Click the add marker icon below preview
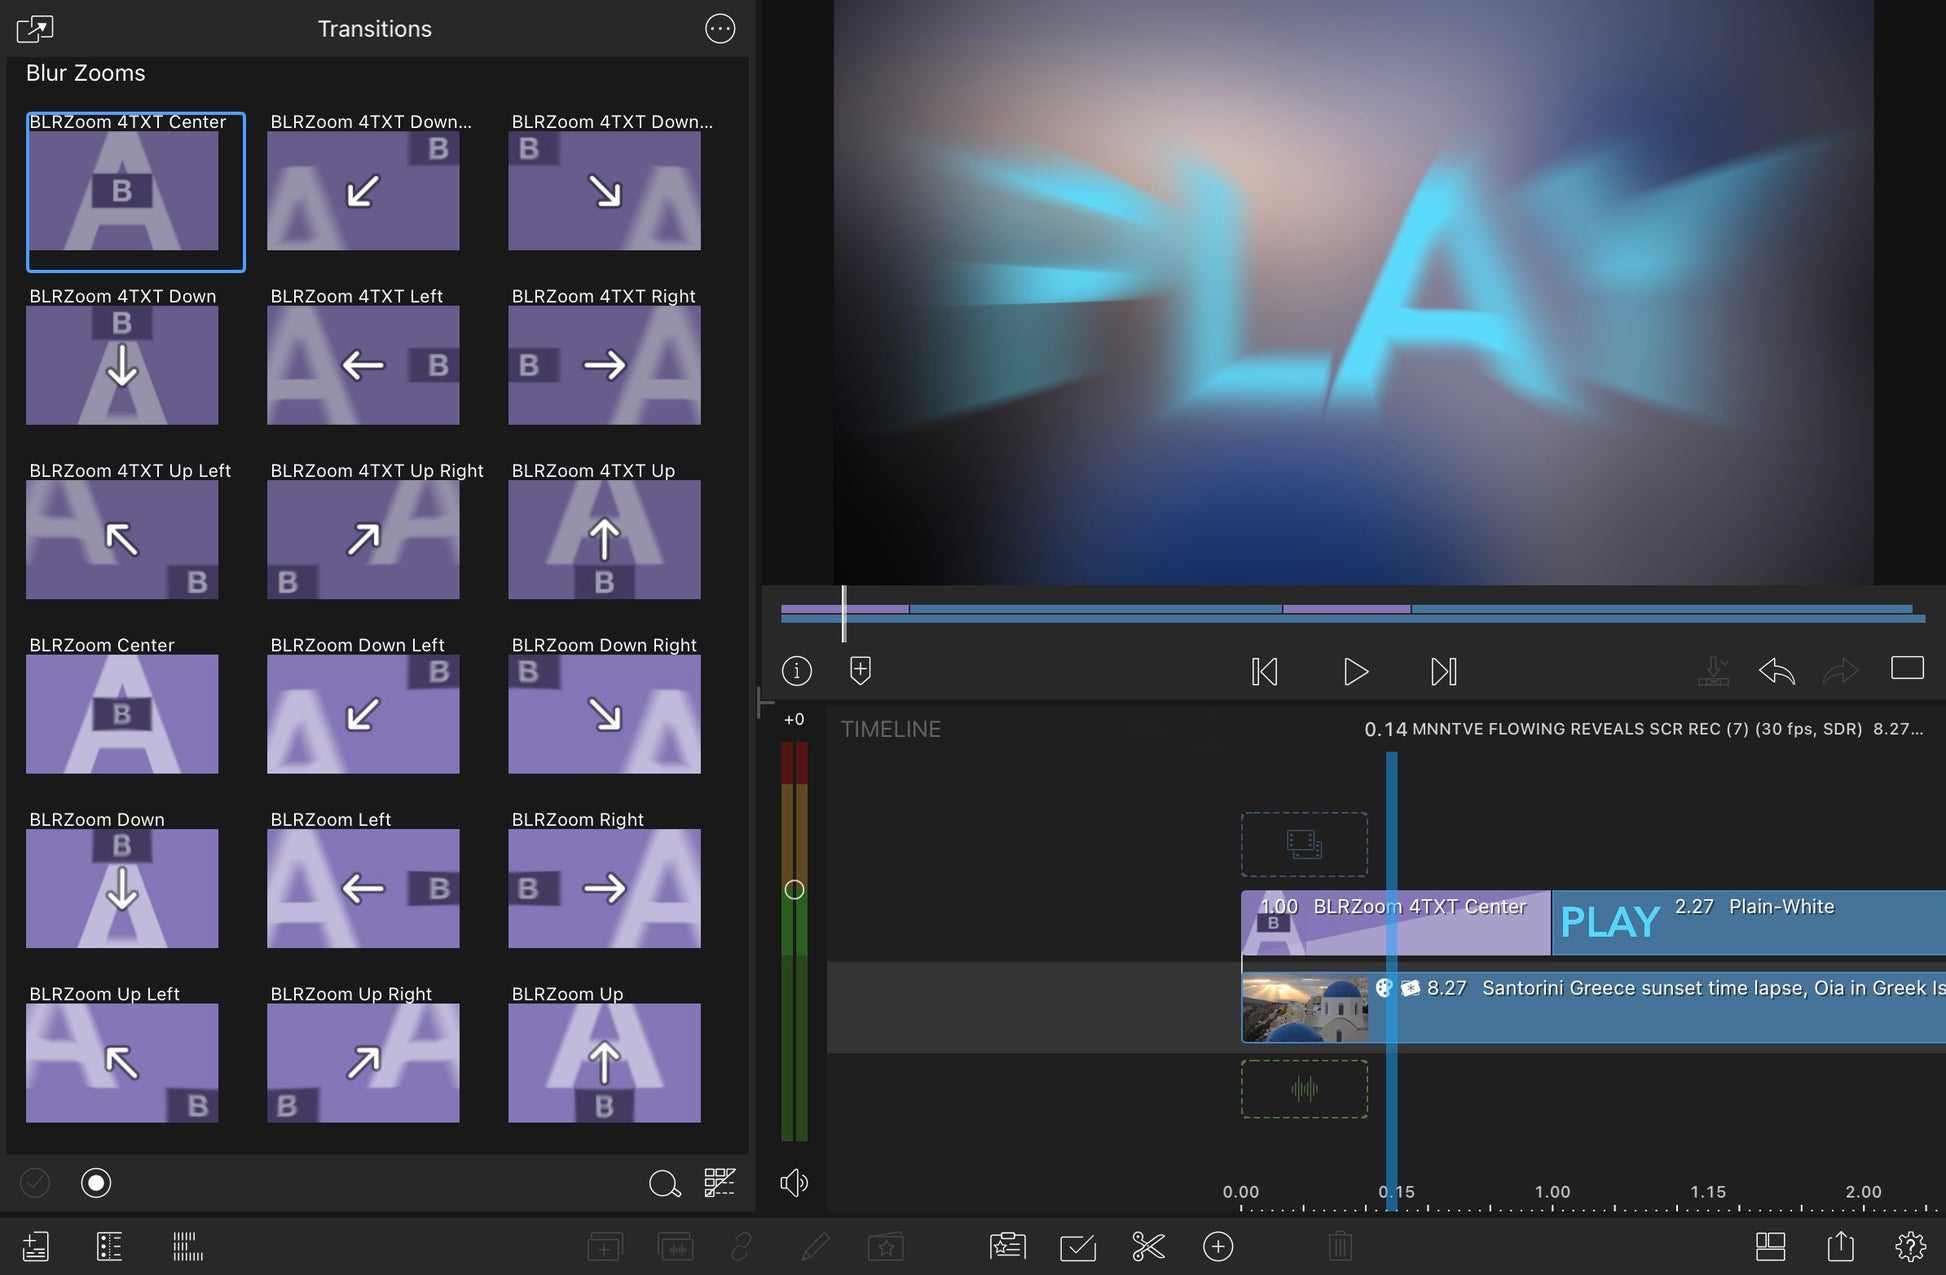 pos(860,670)
